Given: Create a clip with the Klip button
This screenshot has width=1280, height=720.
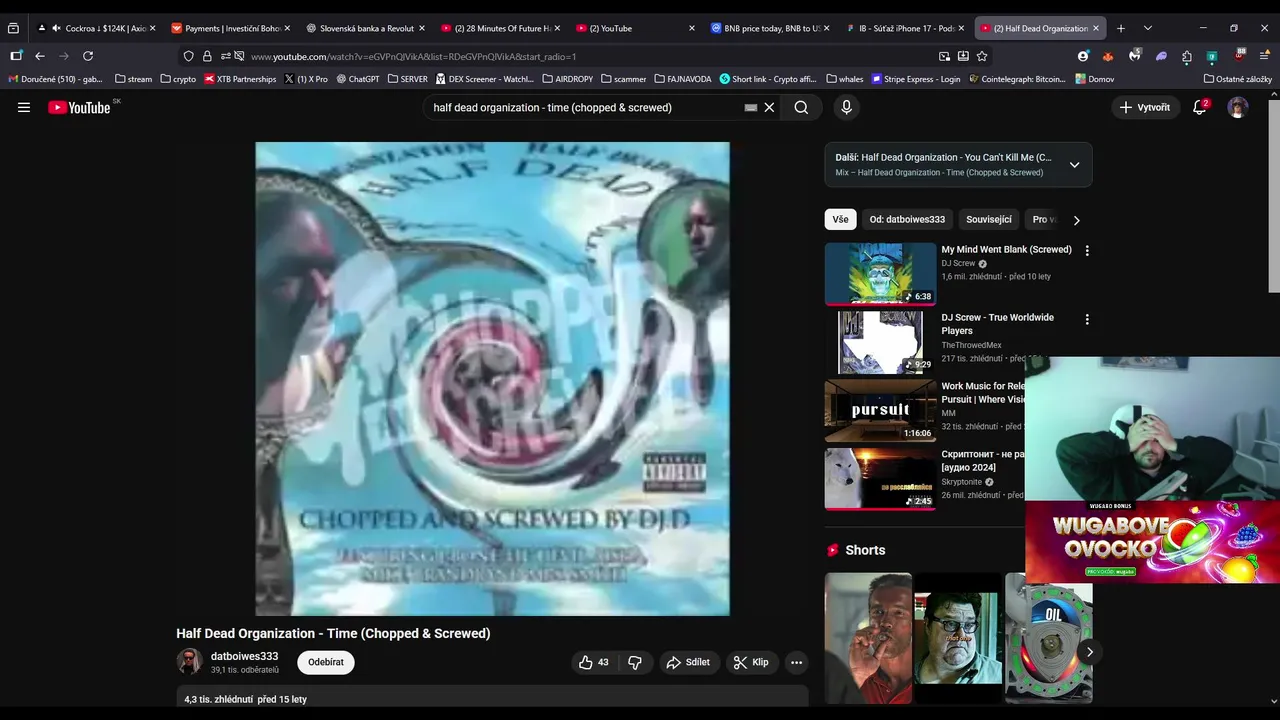Looking at the screenshot, I should pyautogui.click(x=751, y=662).
